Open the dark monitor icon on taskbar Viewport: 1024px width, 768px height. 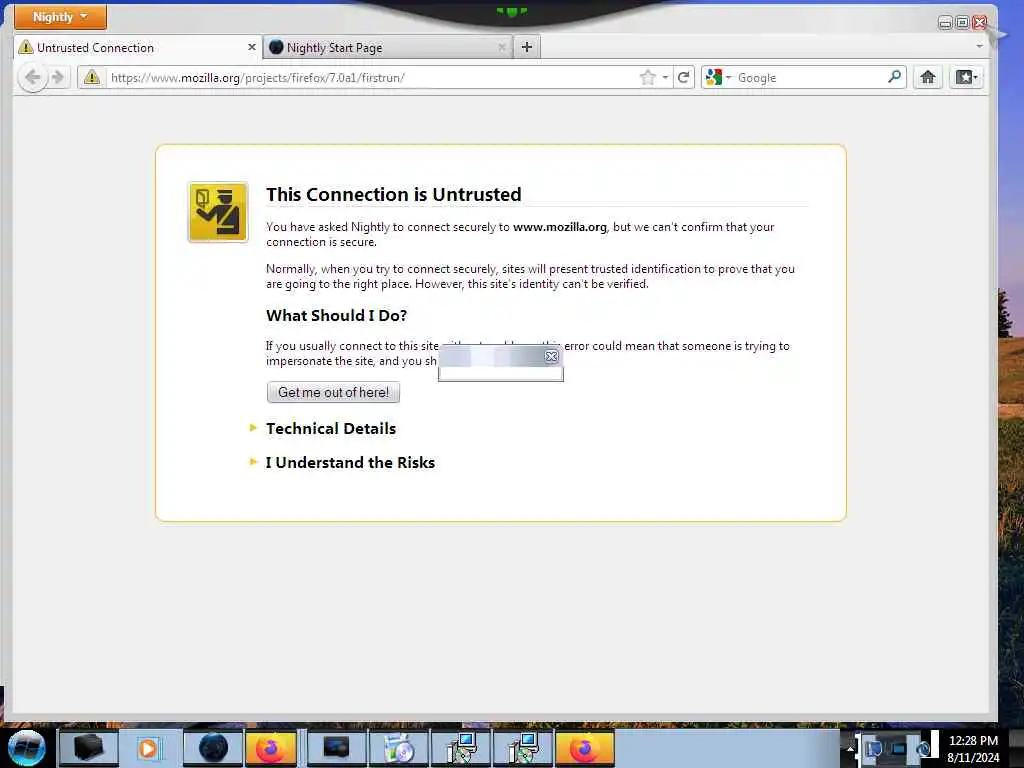point(336,748)
